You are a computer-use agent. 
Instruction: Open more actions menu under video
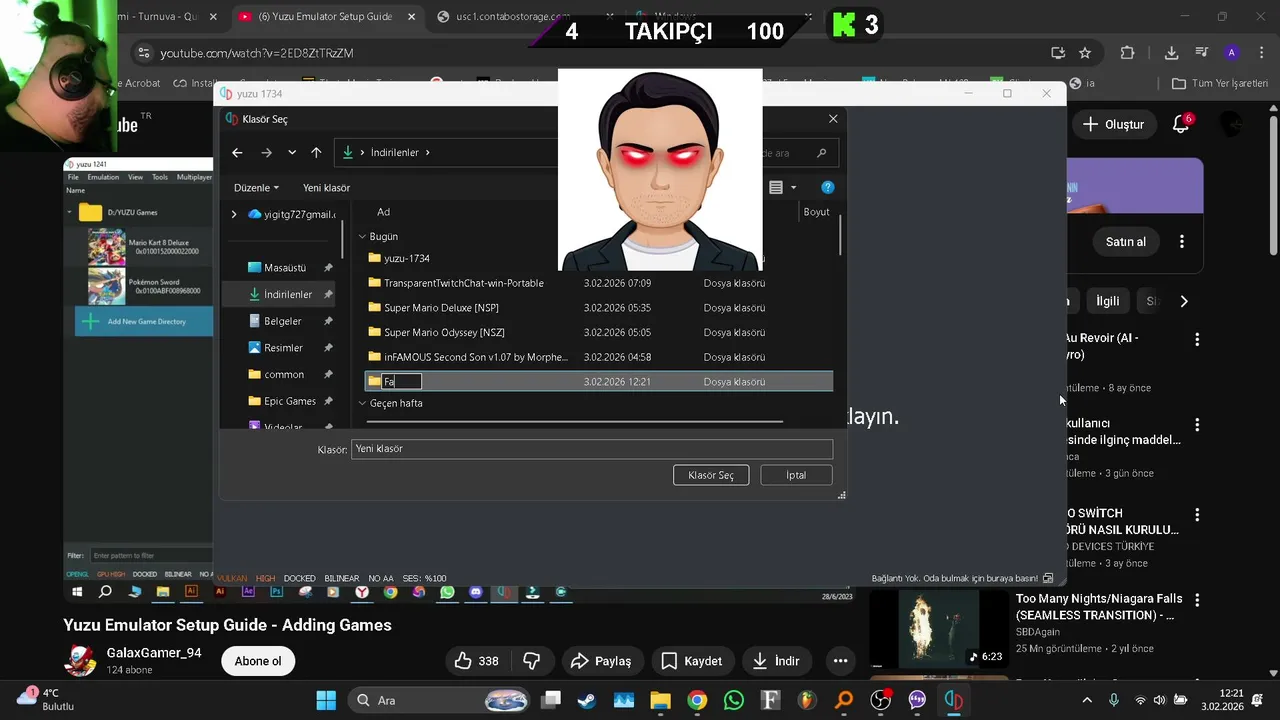(840, 661)
